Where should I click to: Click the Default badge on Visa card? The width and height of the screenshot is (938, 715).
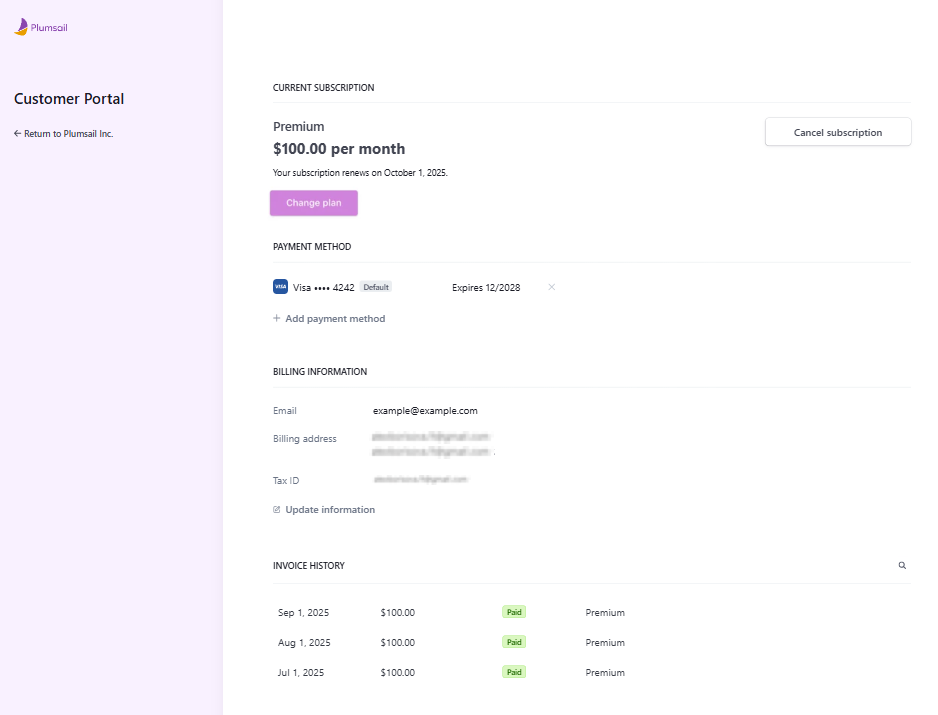point(376,287)
